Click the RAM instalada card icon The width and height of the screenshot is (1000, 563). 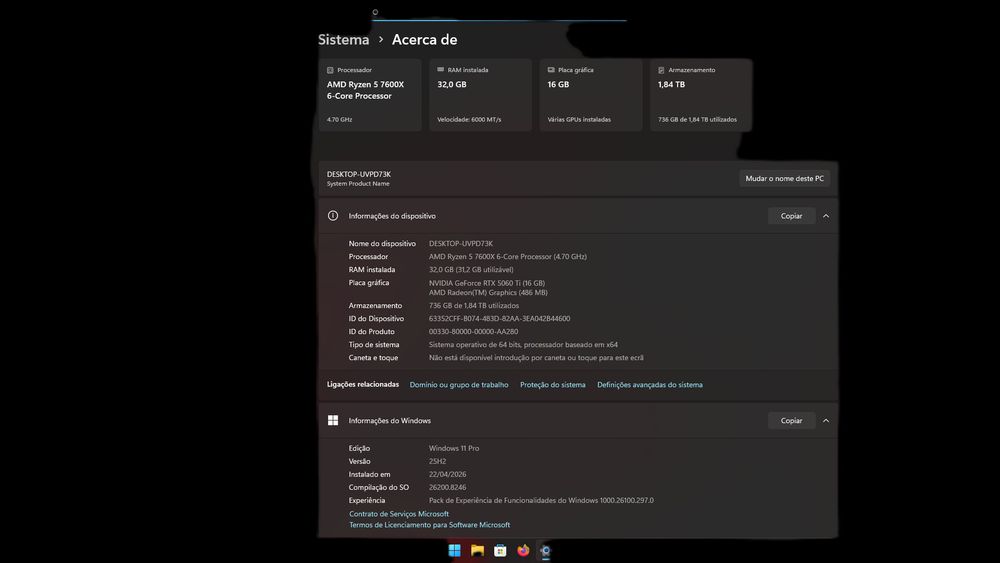(x=440, y=69)
